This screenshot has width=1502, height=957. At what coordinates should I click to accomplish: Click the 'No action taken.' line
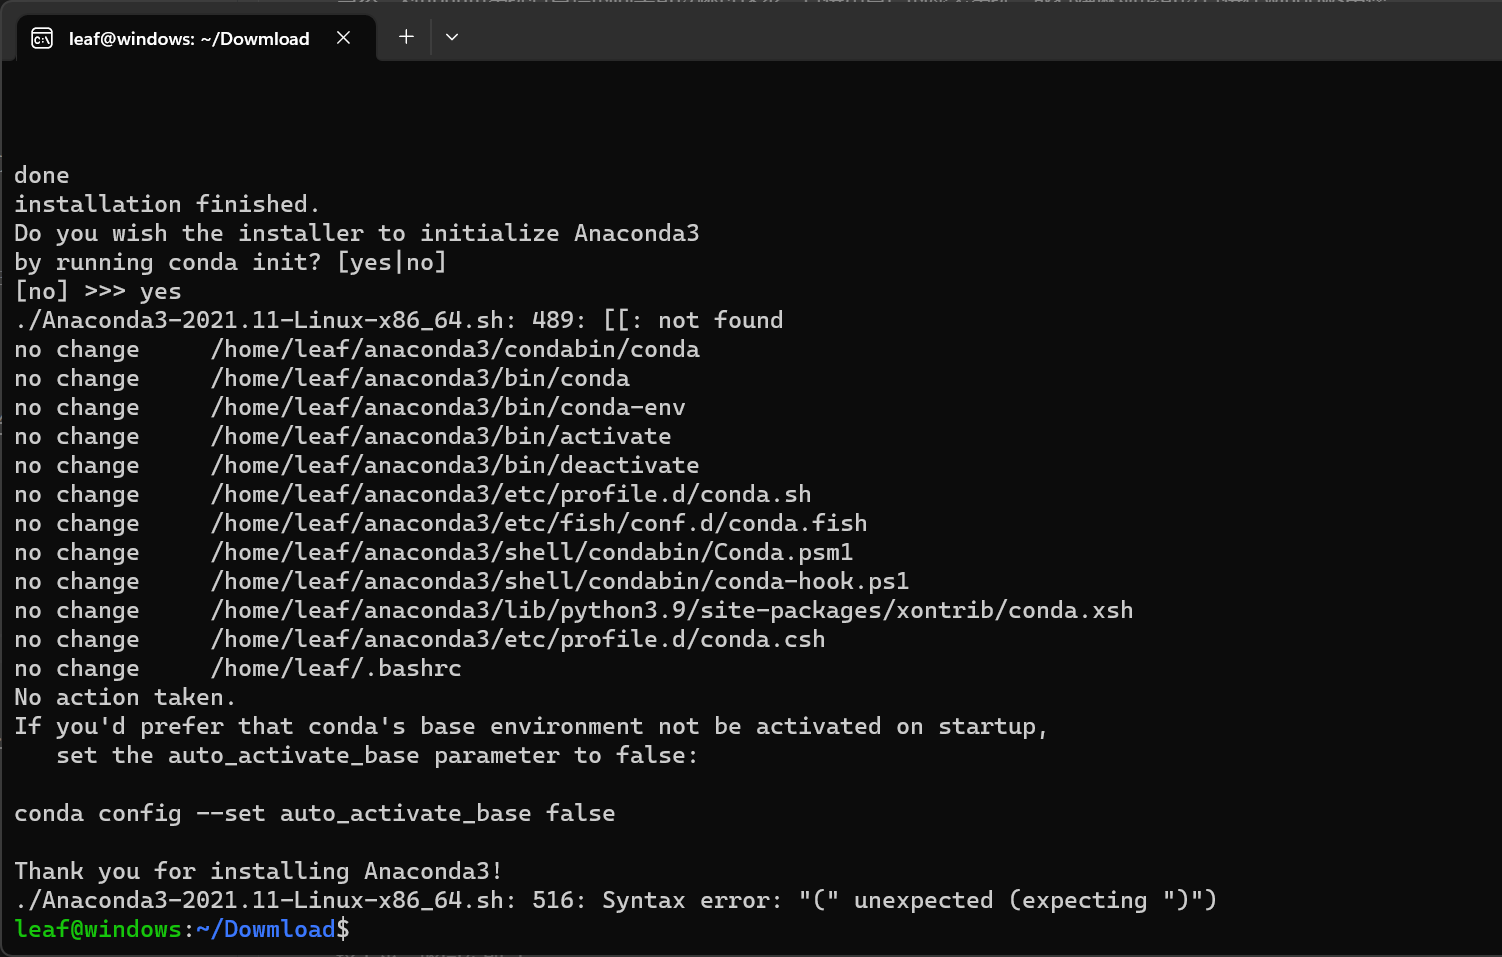pyautogui.click(x=125, y=697)
